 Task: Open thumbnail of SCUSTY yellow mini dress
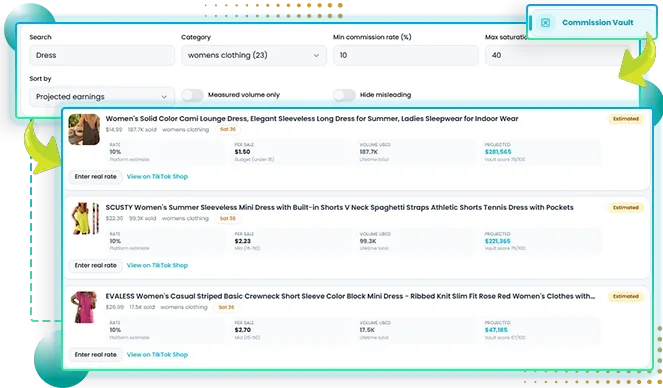pos(84,218)
